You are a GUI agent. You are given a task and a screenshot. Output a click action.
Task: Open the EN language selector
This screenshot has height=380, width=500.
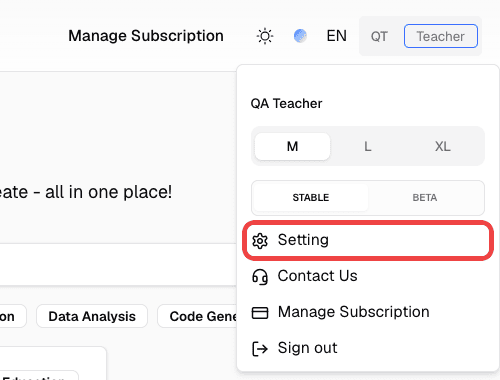337,36
